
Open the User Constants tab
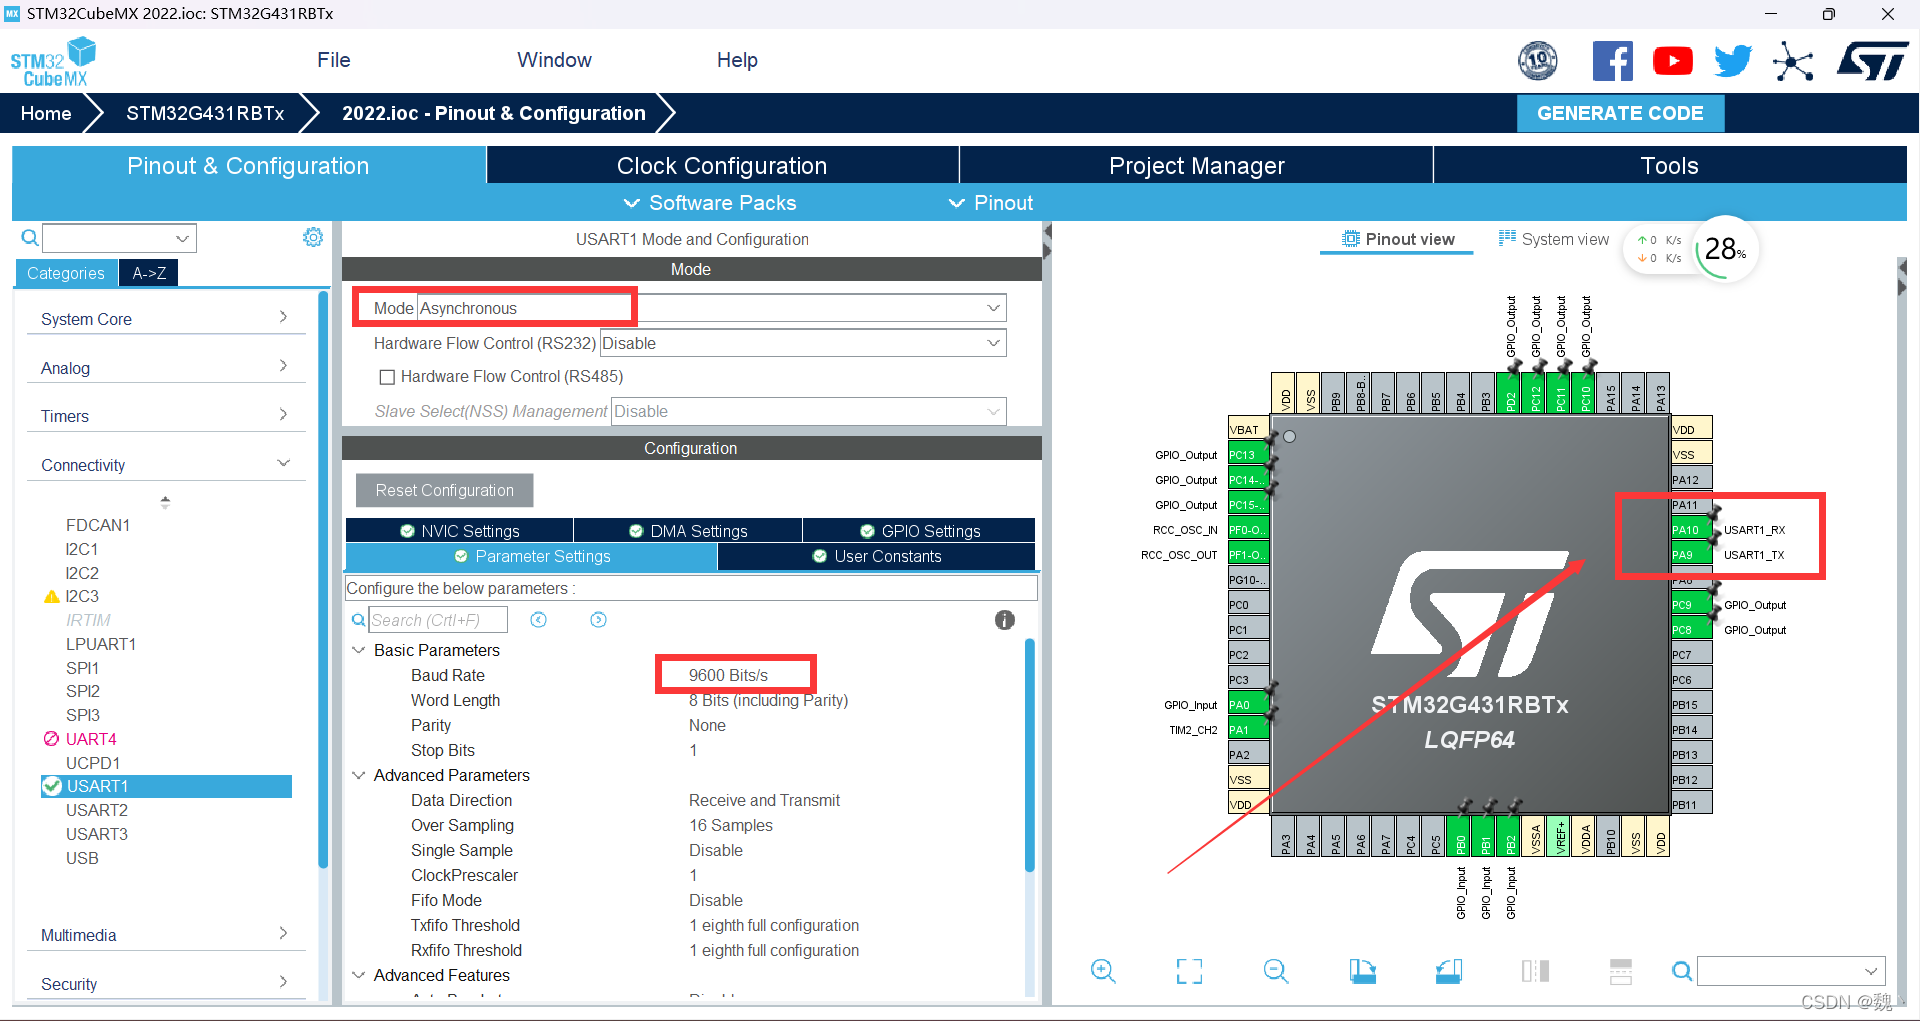click(877, 556)
